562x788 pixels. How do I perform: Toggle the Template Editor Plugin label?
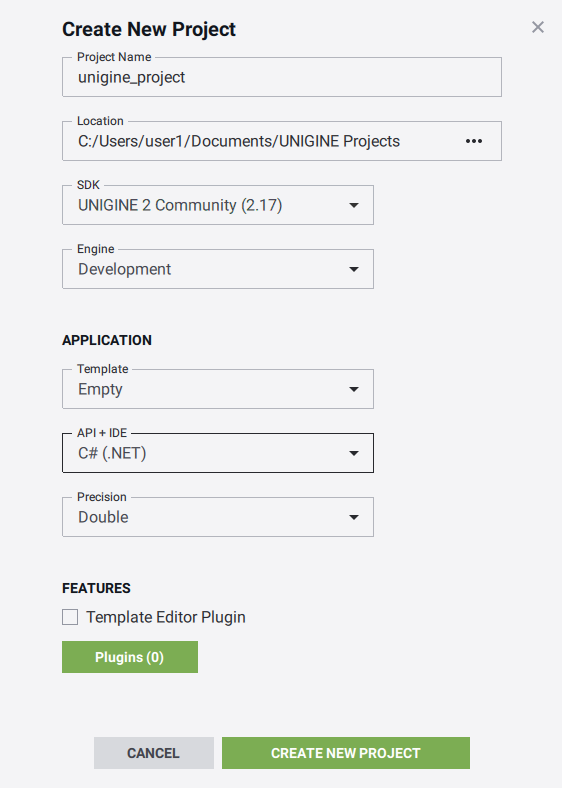coord(166,617)
